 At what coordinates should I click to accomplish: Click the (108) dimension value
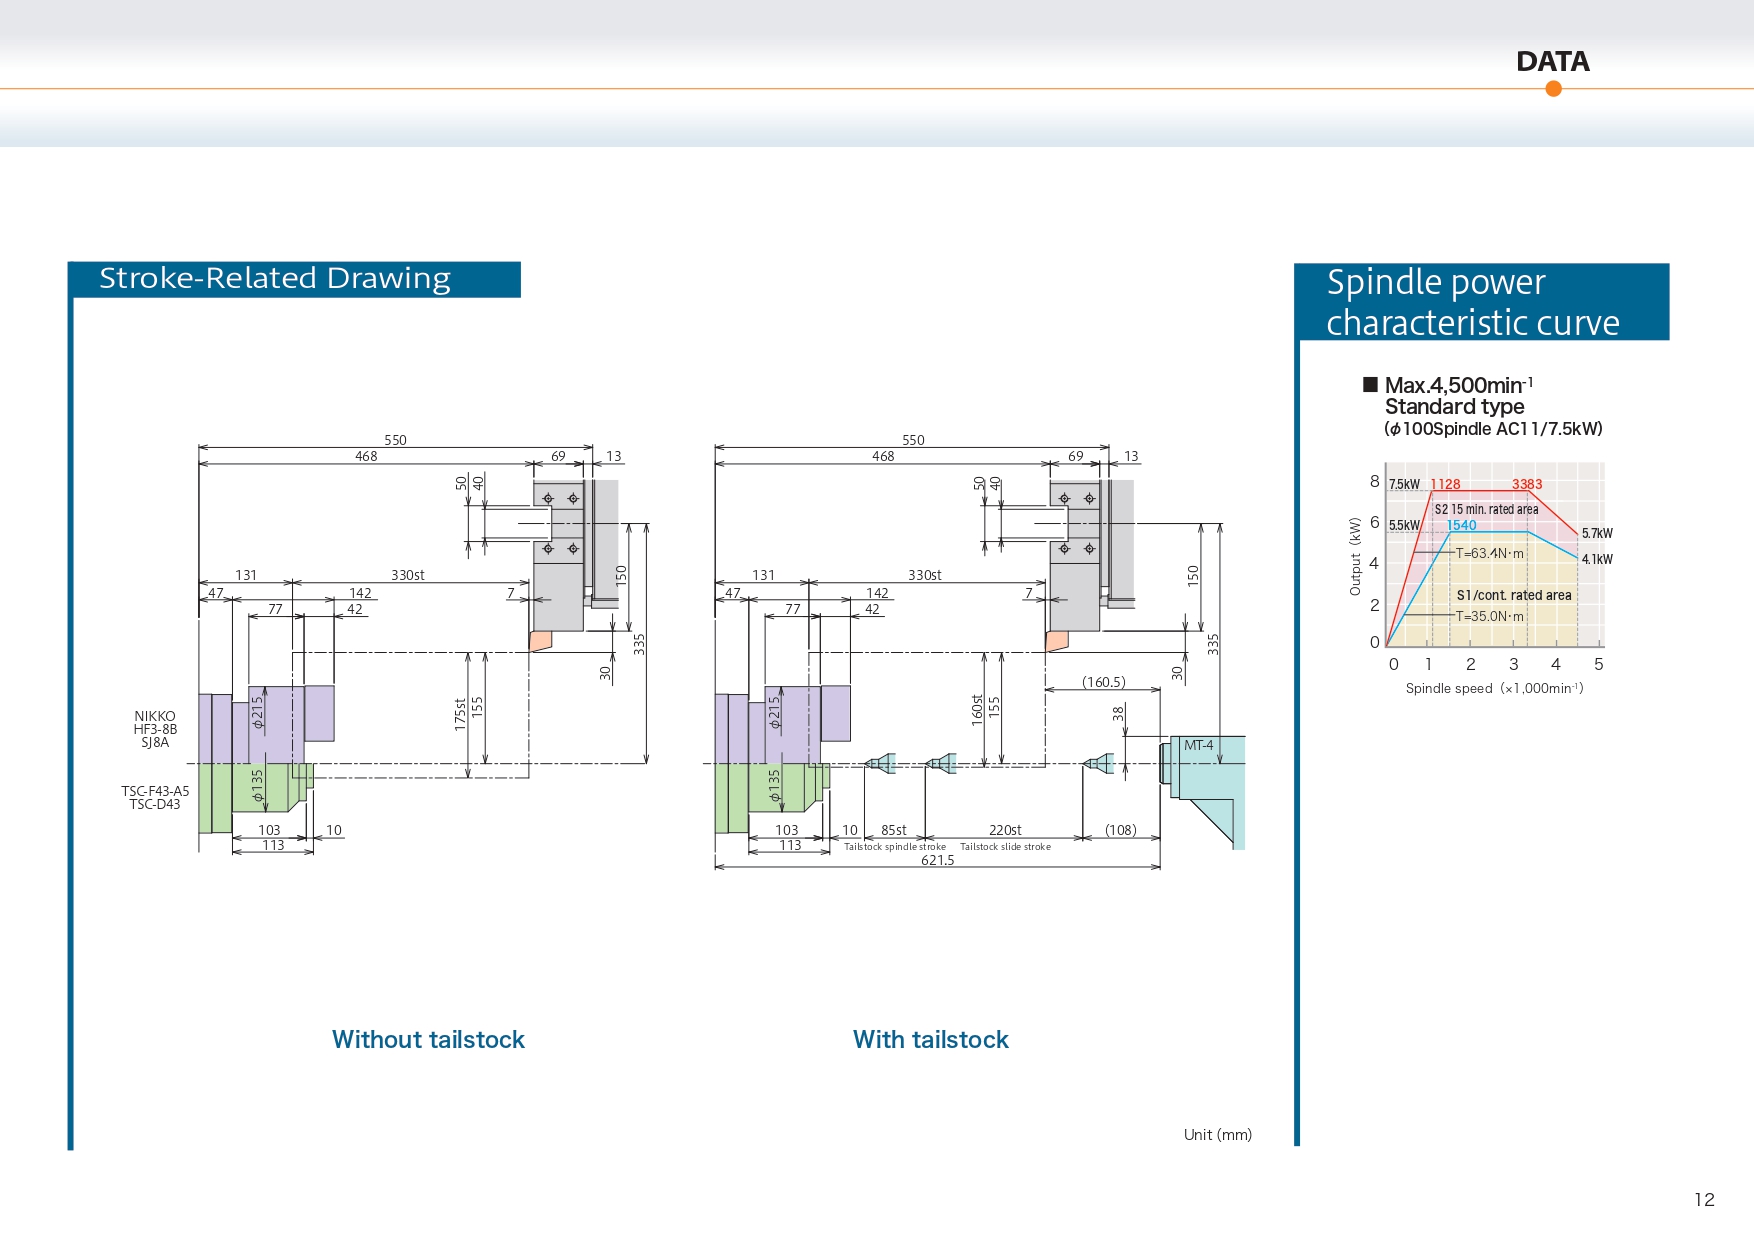(x=1121, y=830)
